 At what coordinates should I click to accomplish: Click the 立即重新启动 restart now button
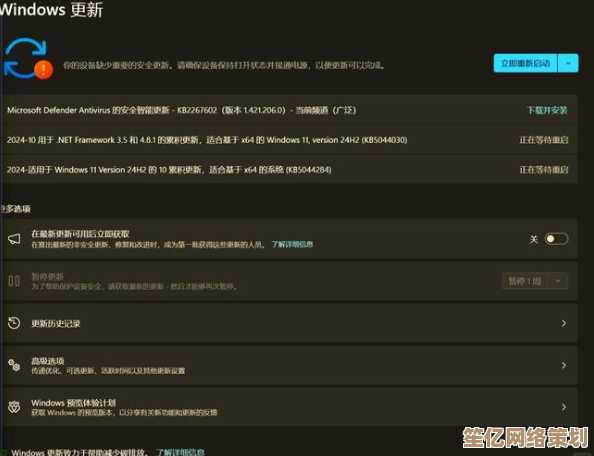pyautogui.click(x=525, y=63)
